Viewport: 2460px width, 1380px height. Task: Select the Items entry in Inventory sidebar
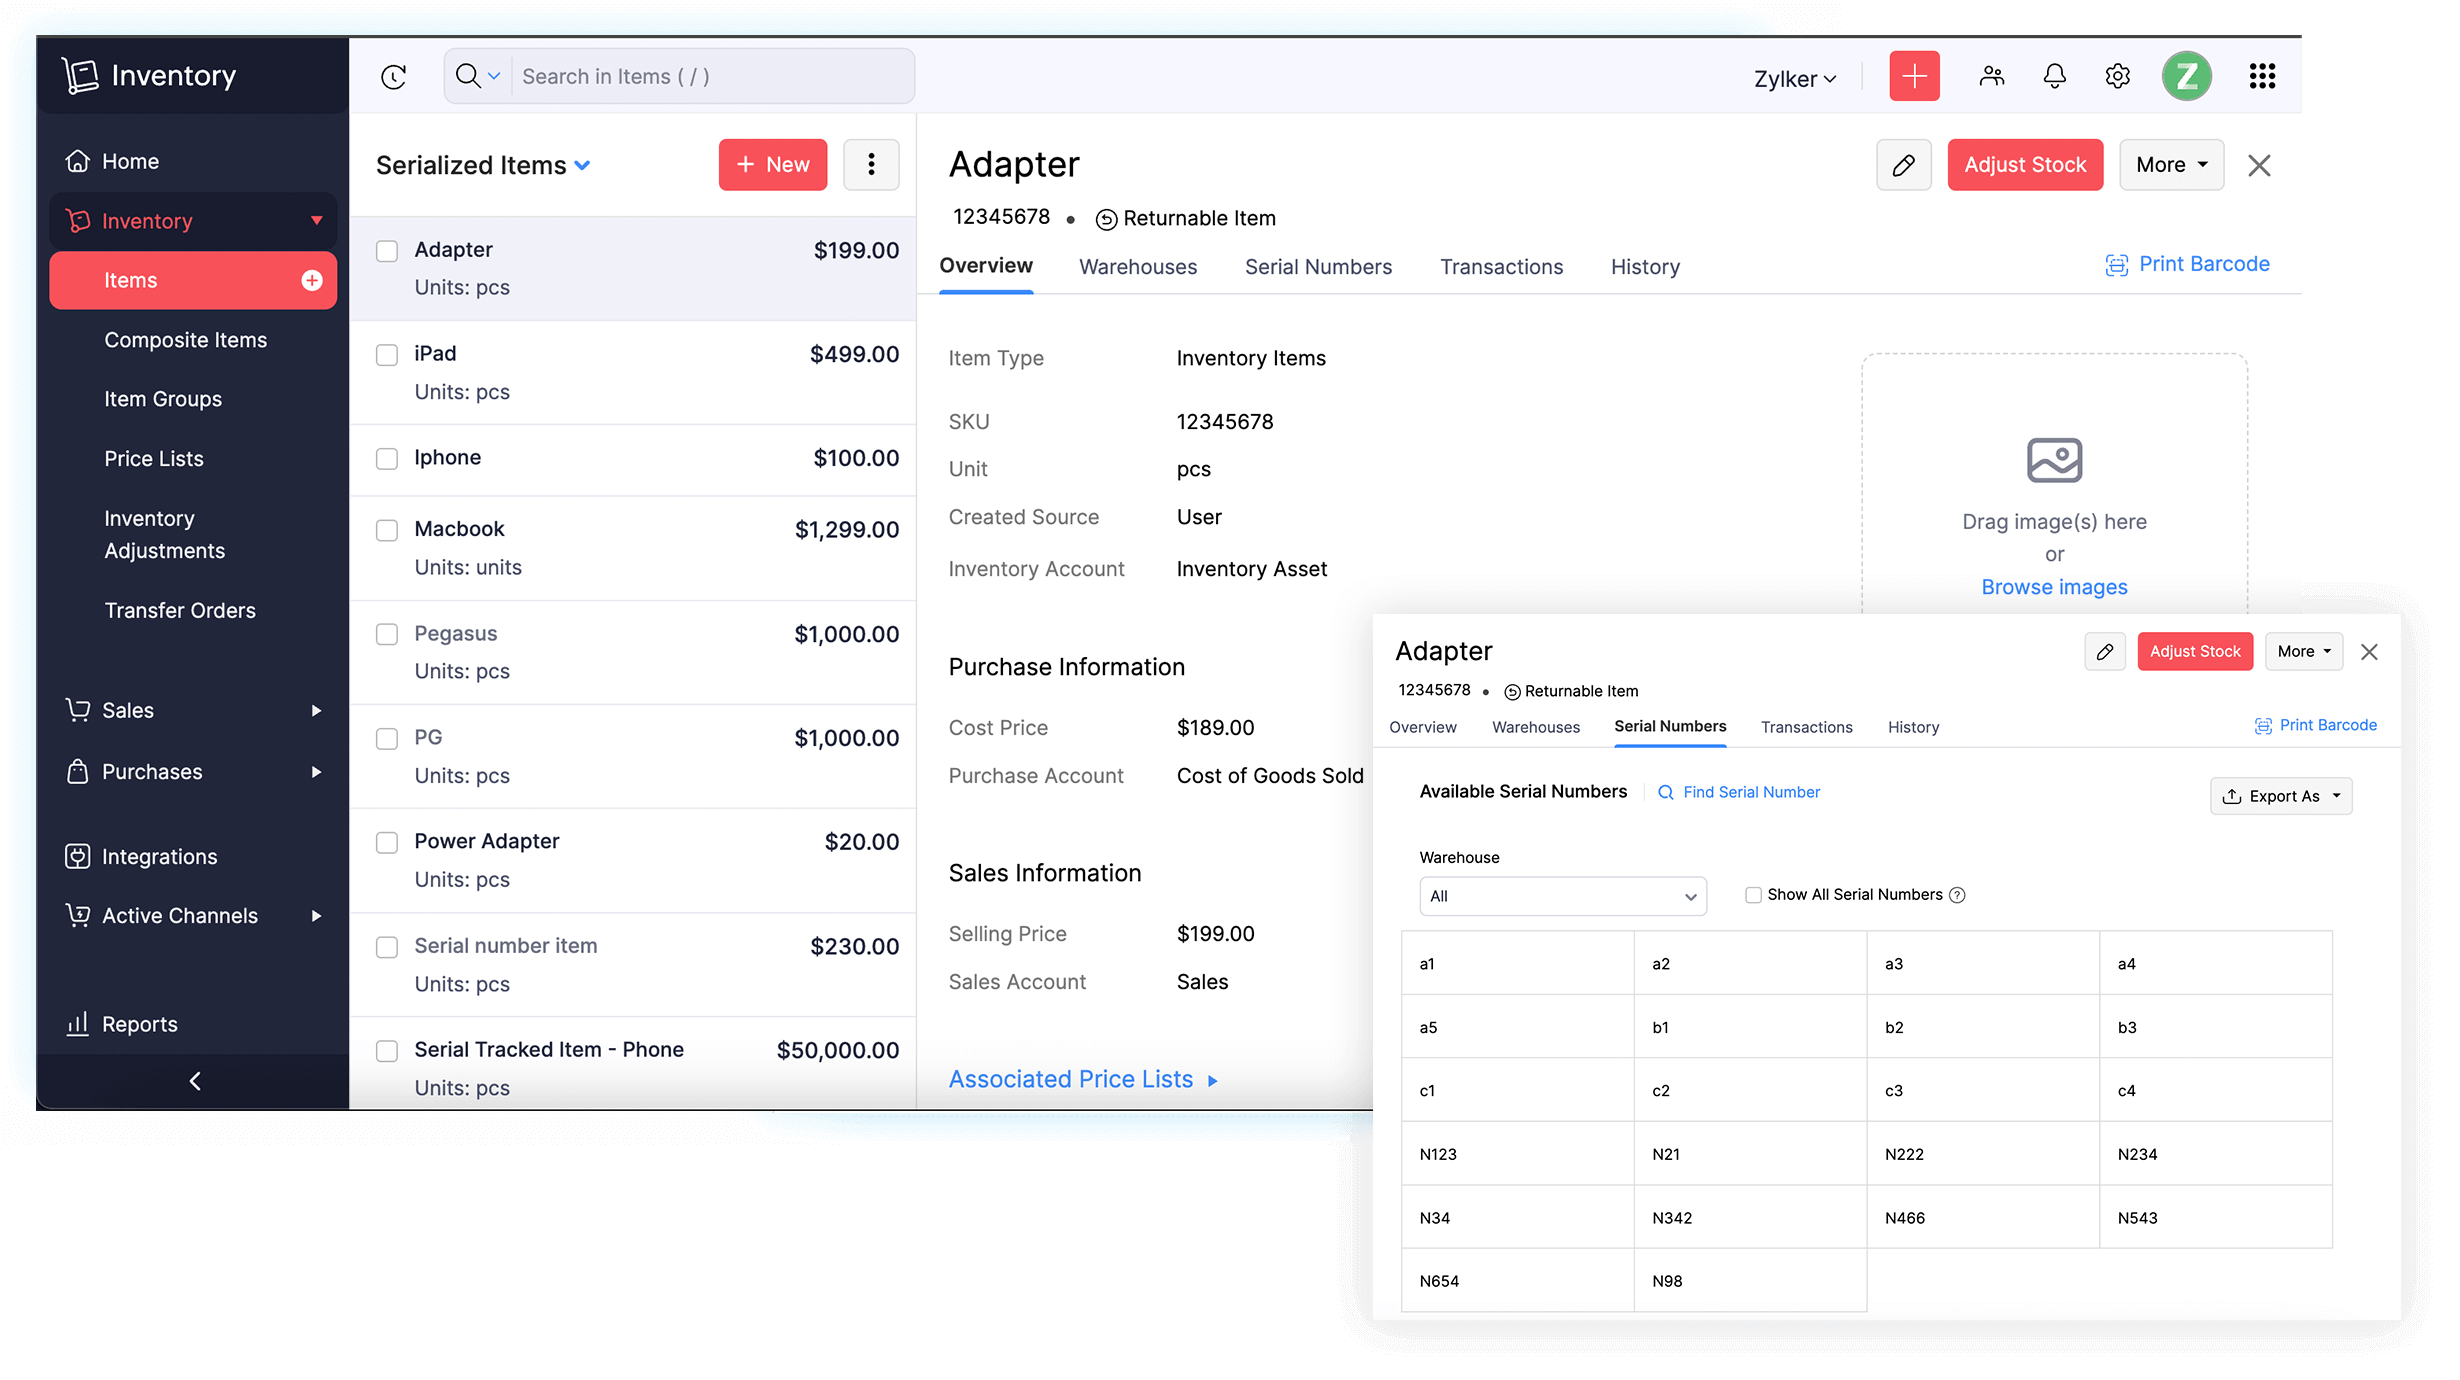tap(131, 280)
